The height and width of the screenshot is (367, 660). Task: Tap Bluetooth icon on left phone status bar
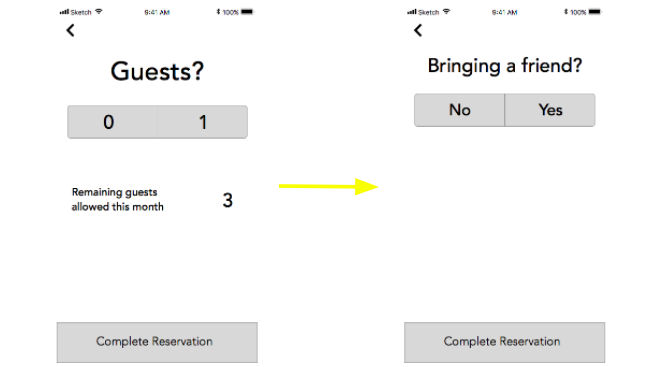(x=218, y=12)
